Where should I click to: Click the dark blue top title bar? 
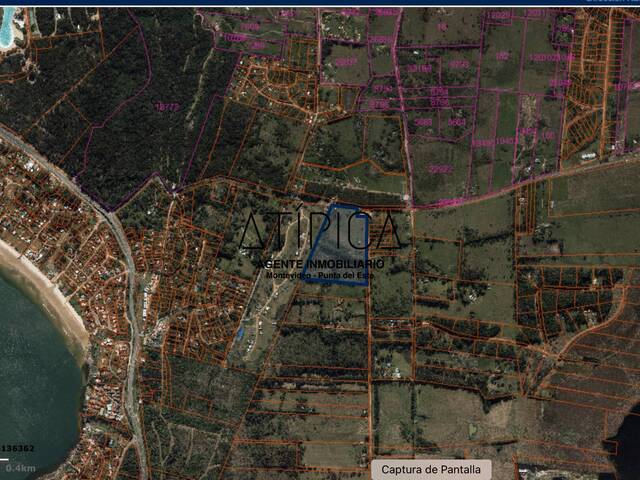320,3
